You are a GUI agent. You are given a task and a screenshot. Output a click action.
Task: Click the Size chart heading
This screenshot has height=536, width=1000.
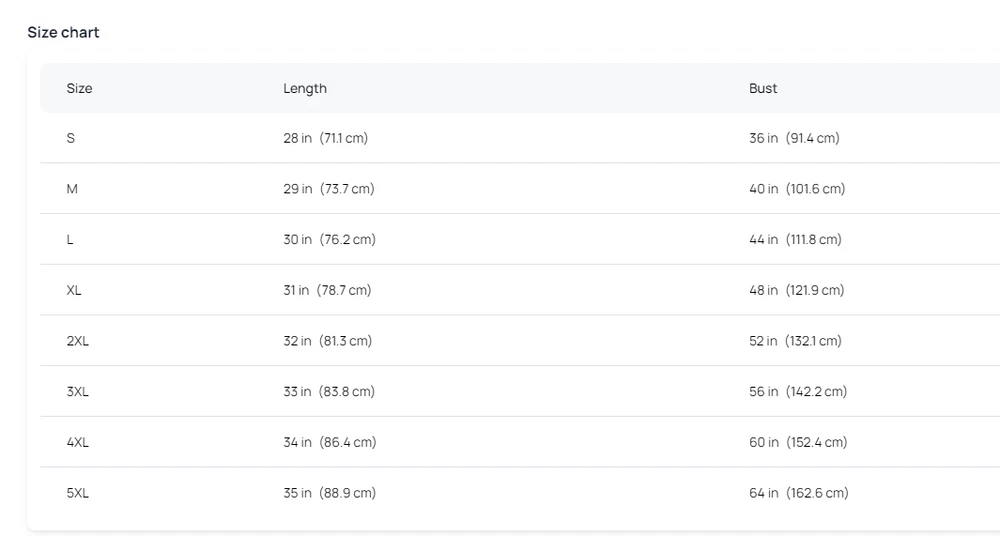pos(63,32)
